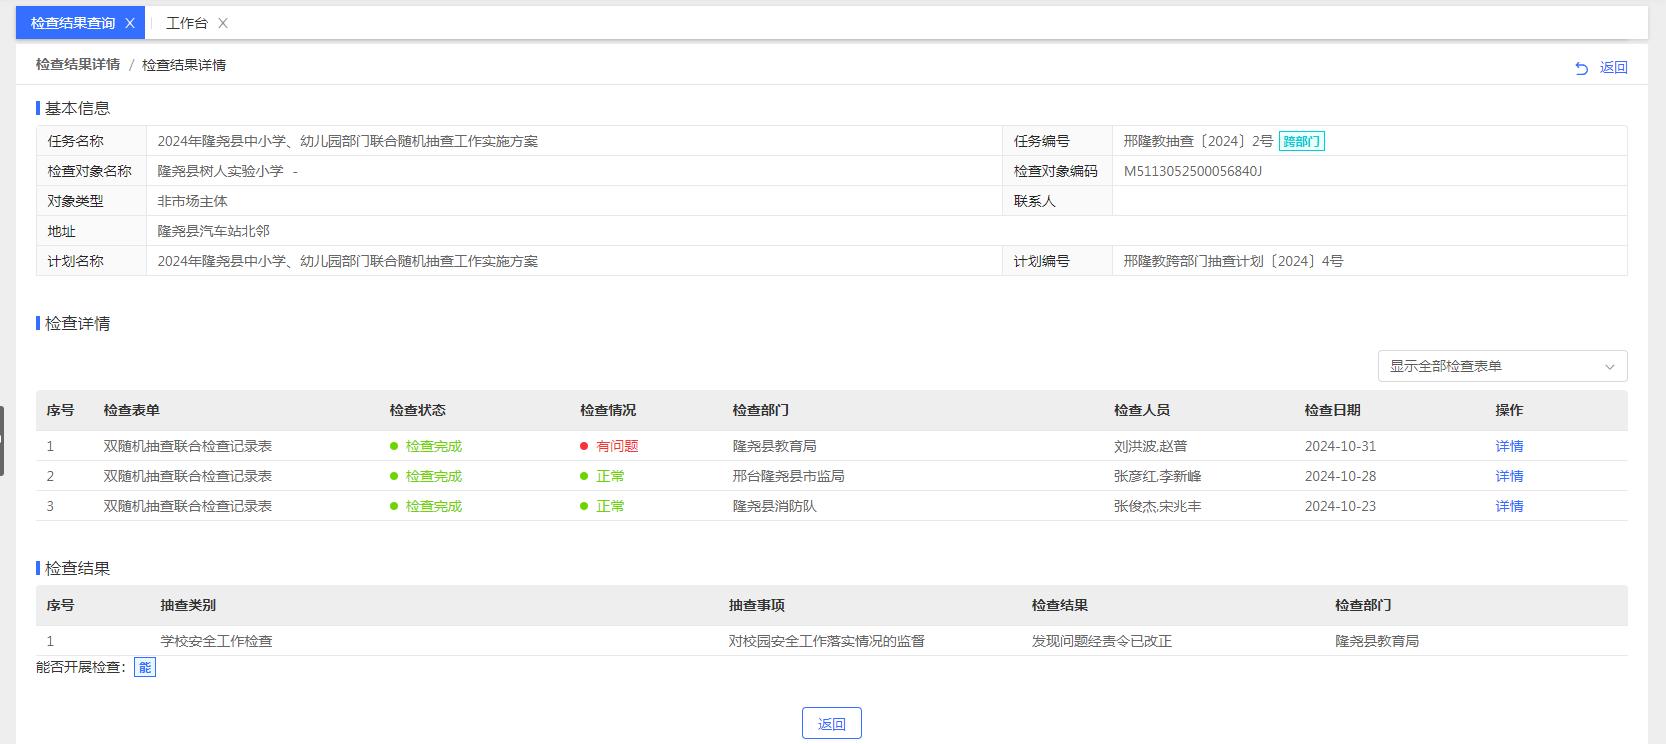
Task: Open 详情 for 隆尧县教育局 inspection row
Action: [x=1508, y=446]
